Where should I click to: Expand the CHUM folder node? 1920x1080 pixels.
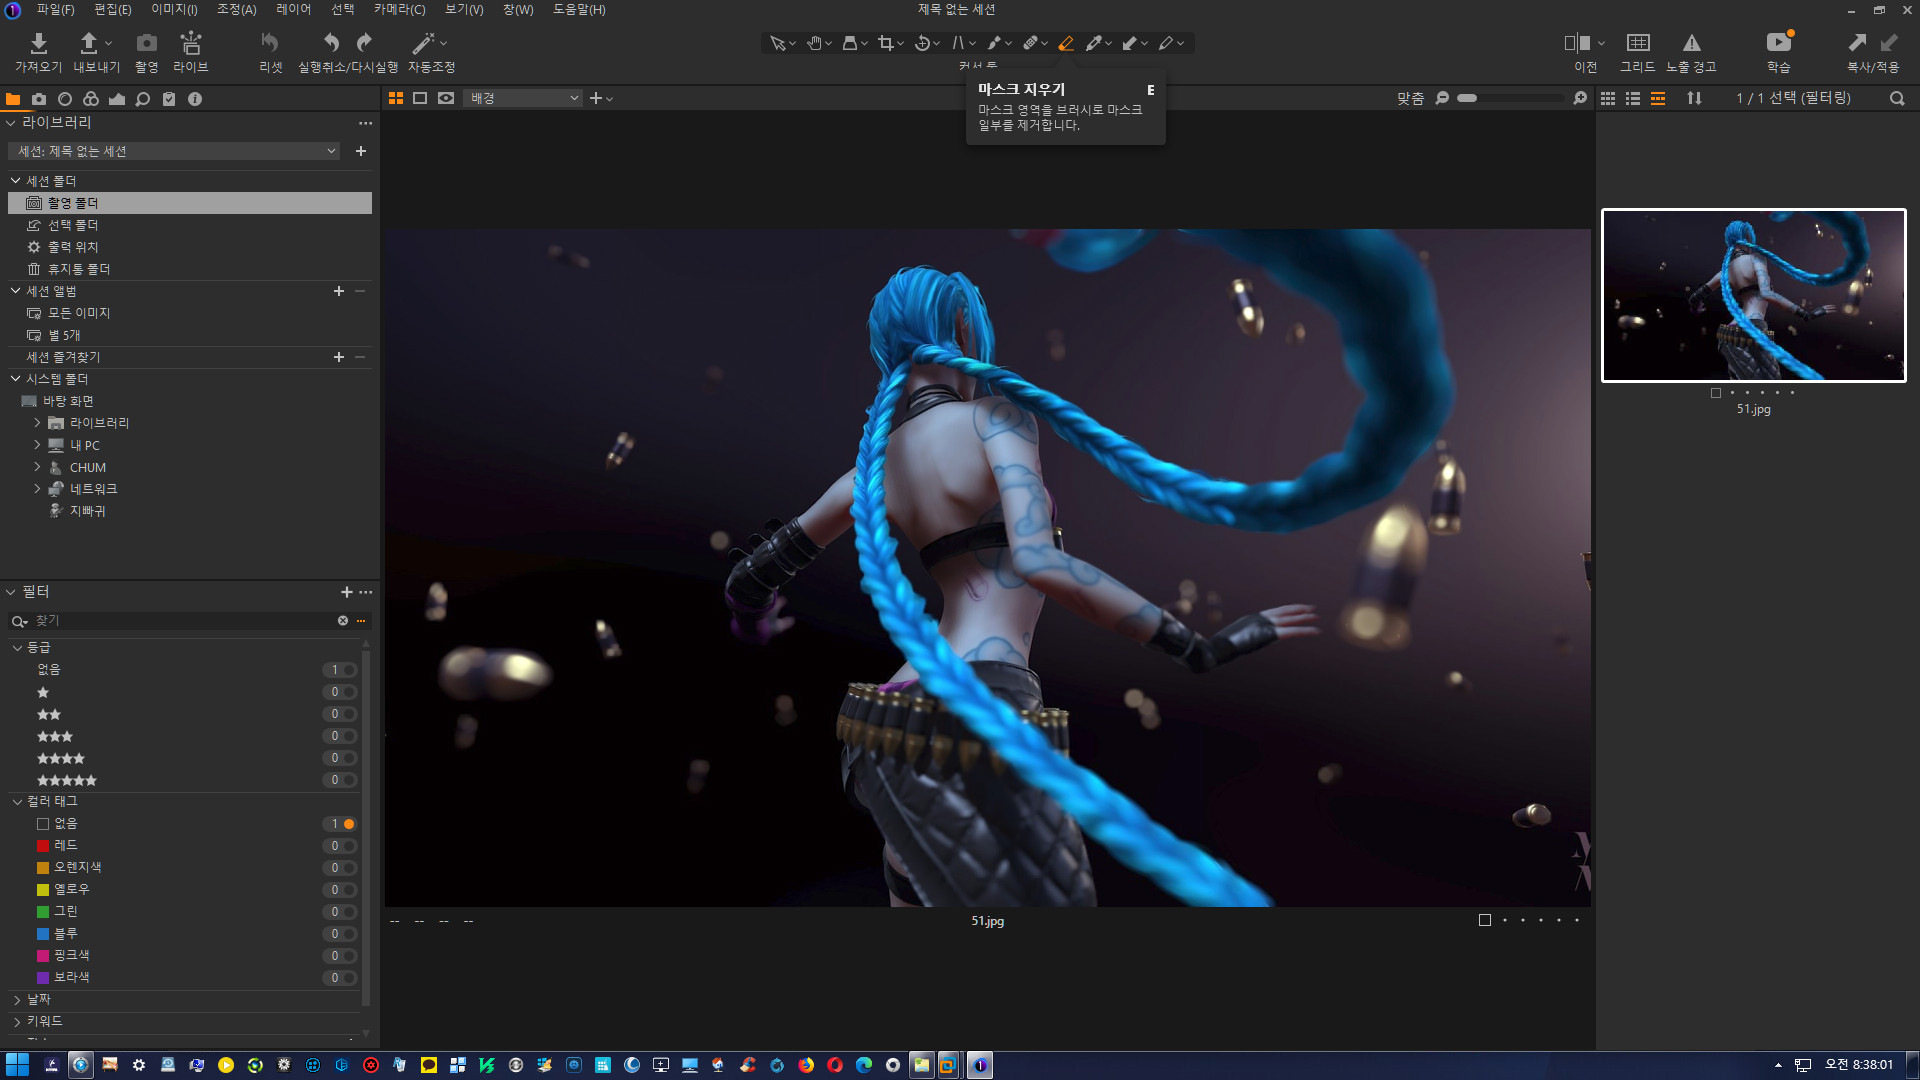(37, 467)
